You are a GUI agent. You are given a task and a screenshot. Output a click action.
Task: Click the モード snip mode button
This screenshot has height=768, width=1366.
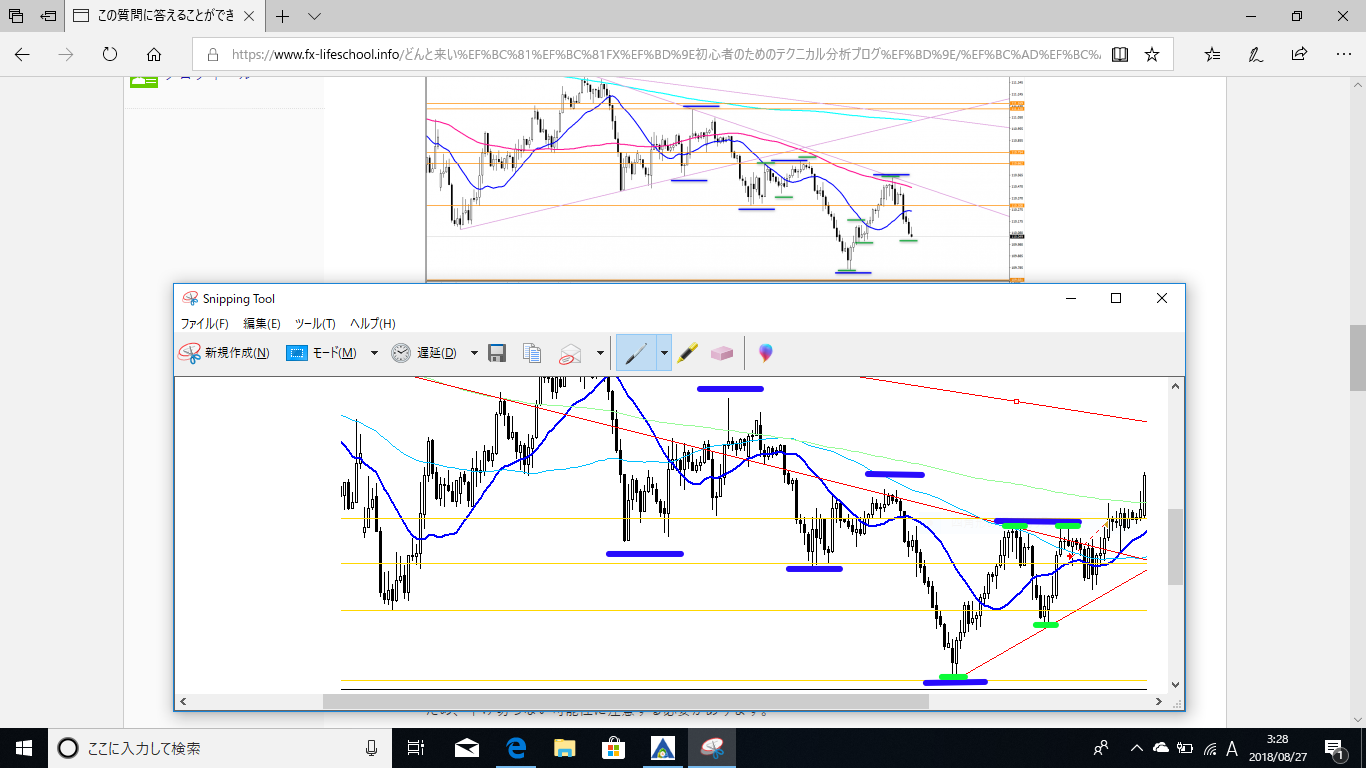pyautogui.click(x=321, y=353)
